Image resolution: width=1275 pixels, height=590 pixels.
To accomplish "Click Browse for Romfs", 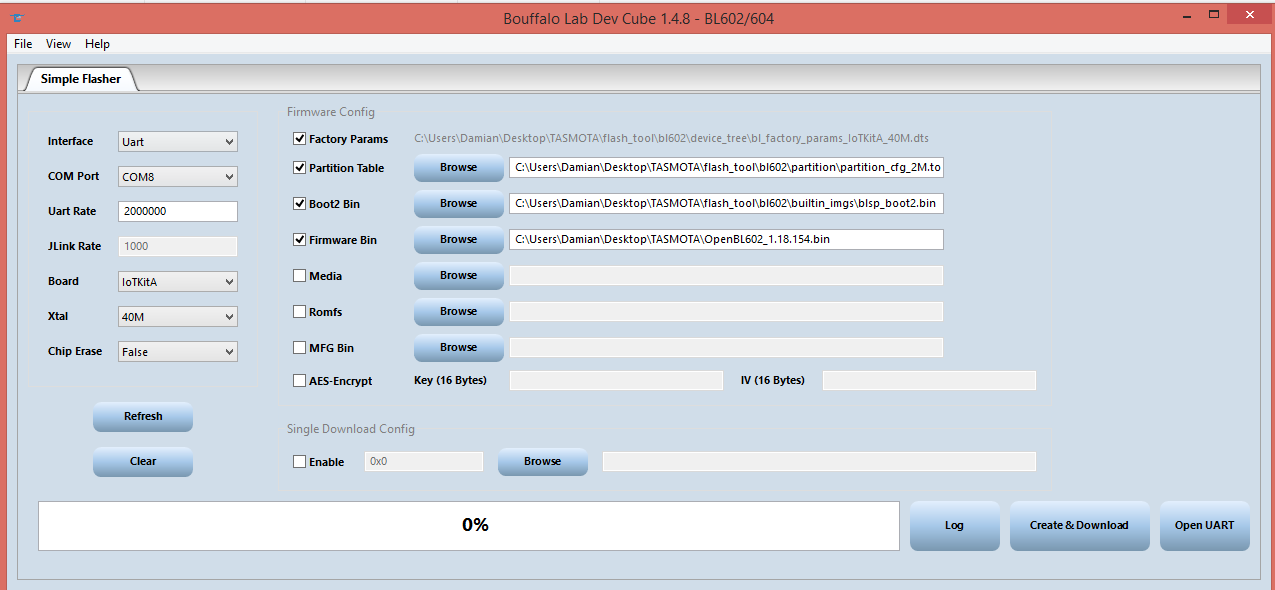I will pyautogui.click(x=458, y=312).
